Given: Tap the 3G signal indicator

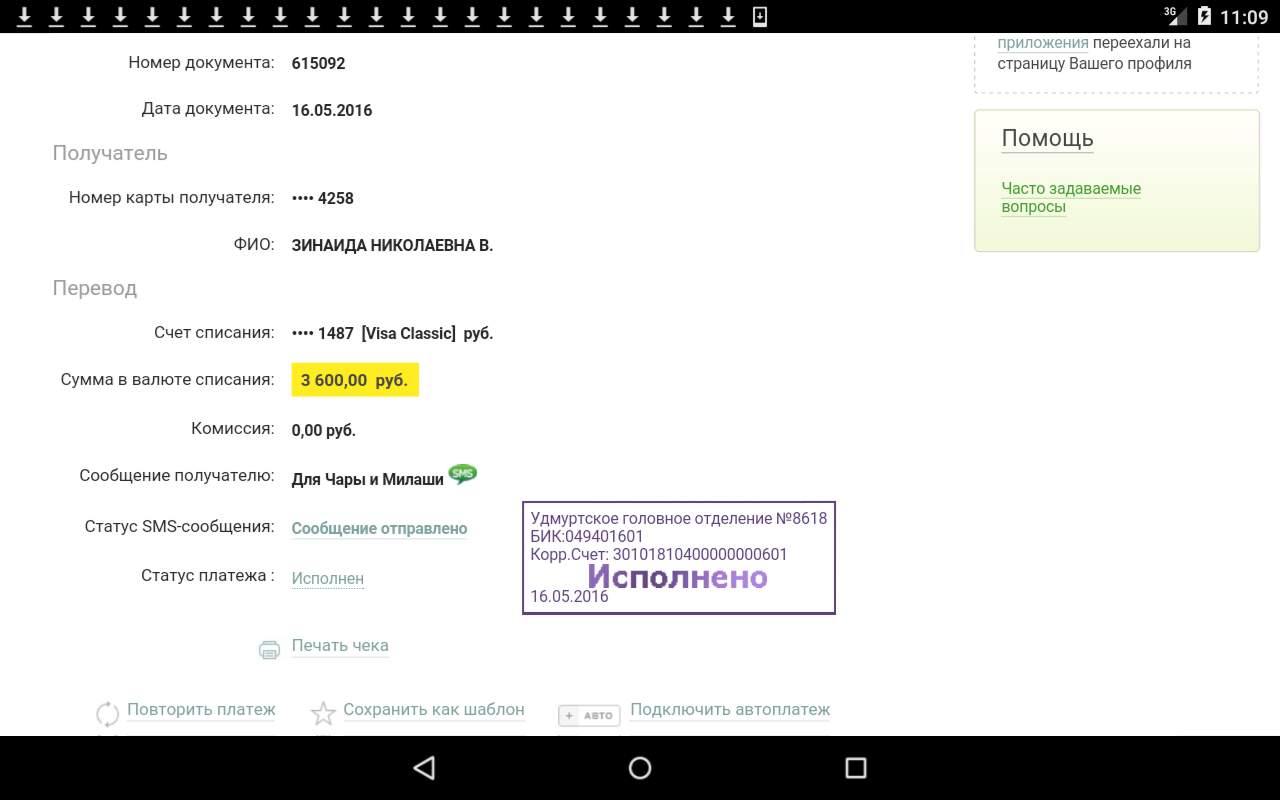Looking at the screenshot, I should pyautogui.click(x=1174, y=15).
